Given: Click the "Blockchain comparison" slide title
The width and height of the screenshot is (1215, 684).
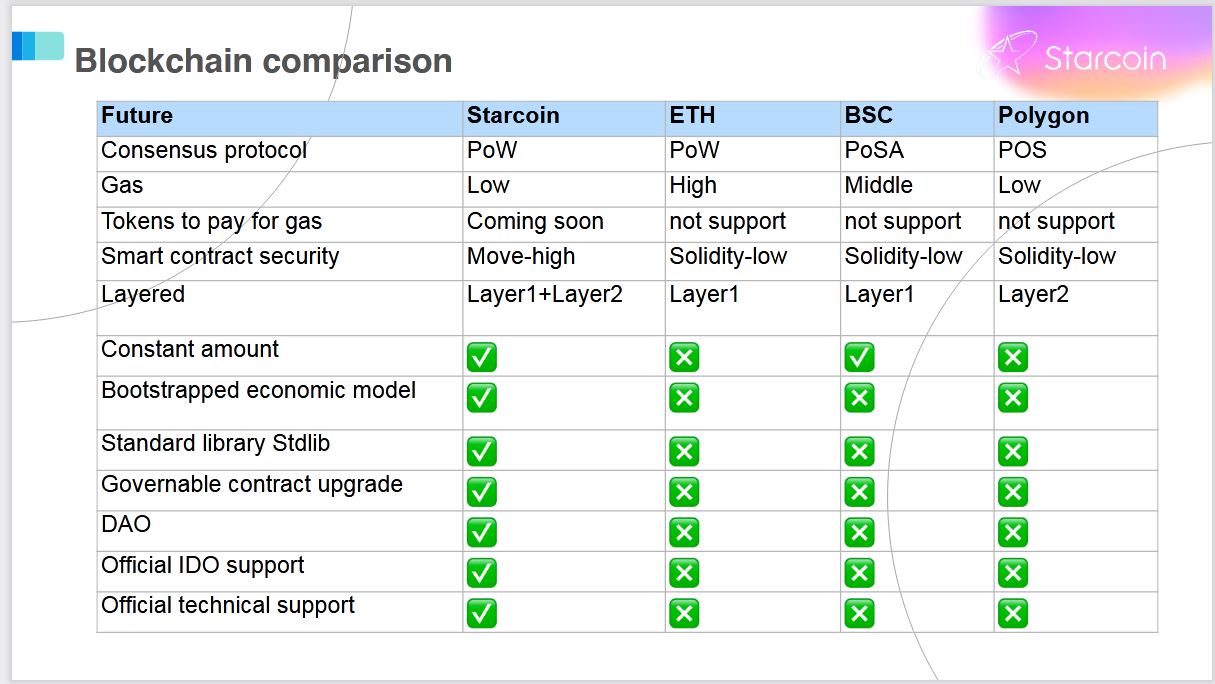Looking at the screenshot, I should pos(263,61).
